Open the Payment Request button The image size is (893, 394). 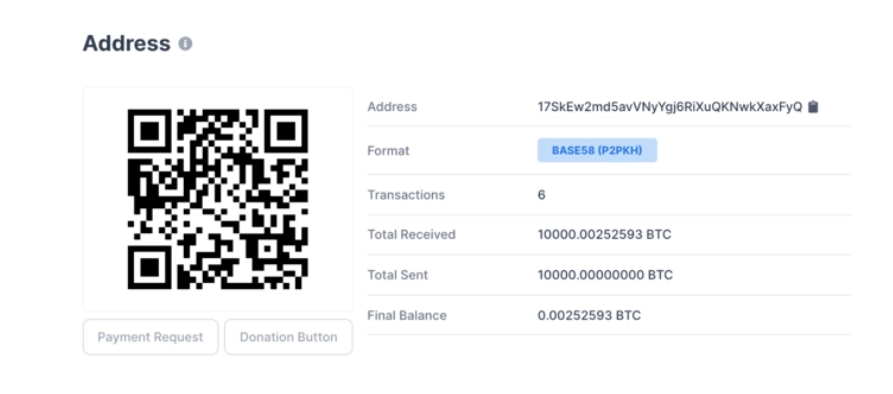pyautogui.click(x=150, y=337)
